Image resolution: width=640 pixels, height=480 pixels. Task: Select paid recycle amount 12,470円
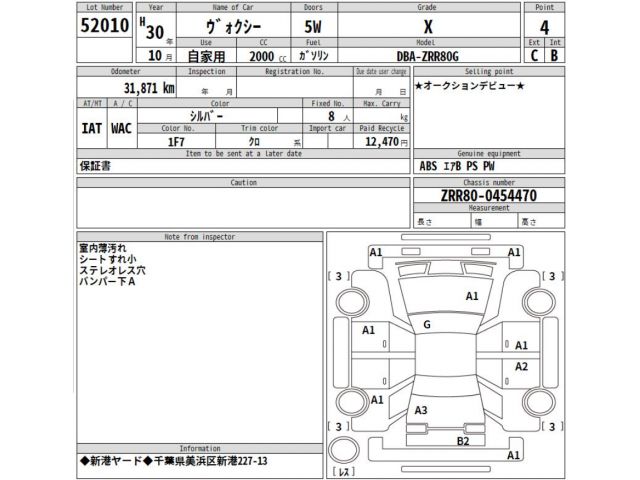coord(386,142)
